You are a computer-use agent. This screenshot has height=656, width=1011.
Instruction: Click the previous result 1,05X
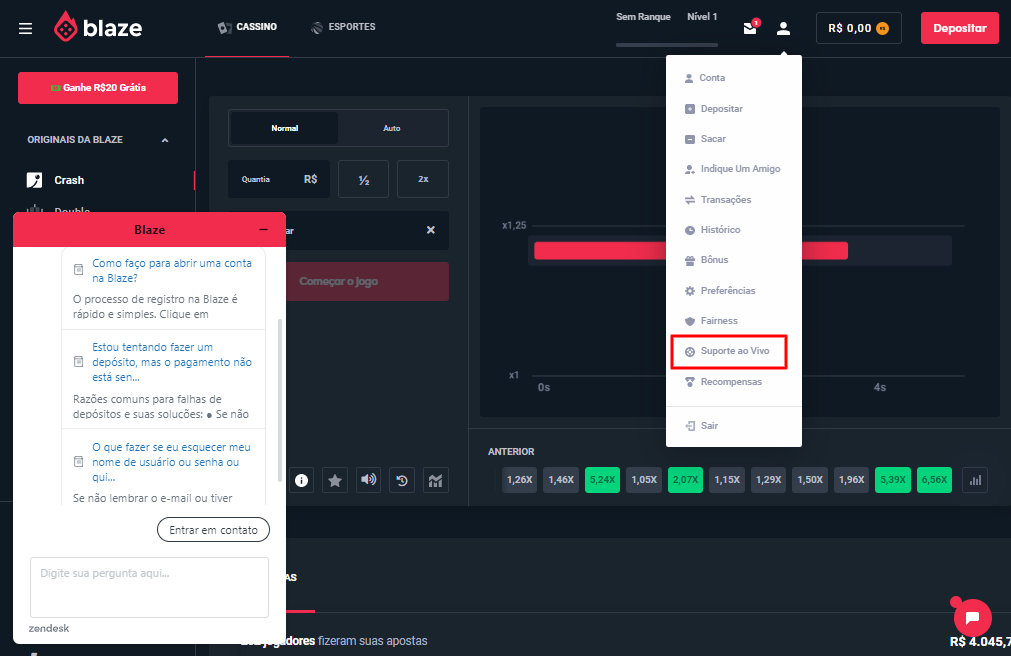click(x=643, y=480)
